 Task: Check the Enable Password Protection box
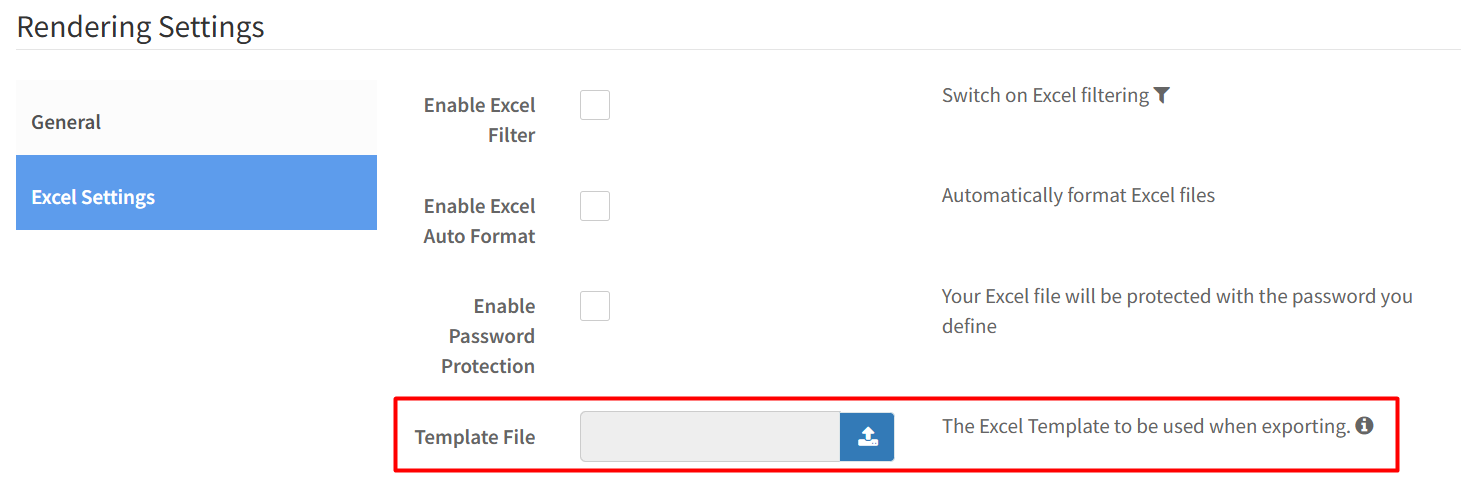point(595,306)
